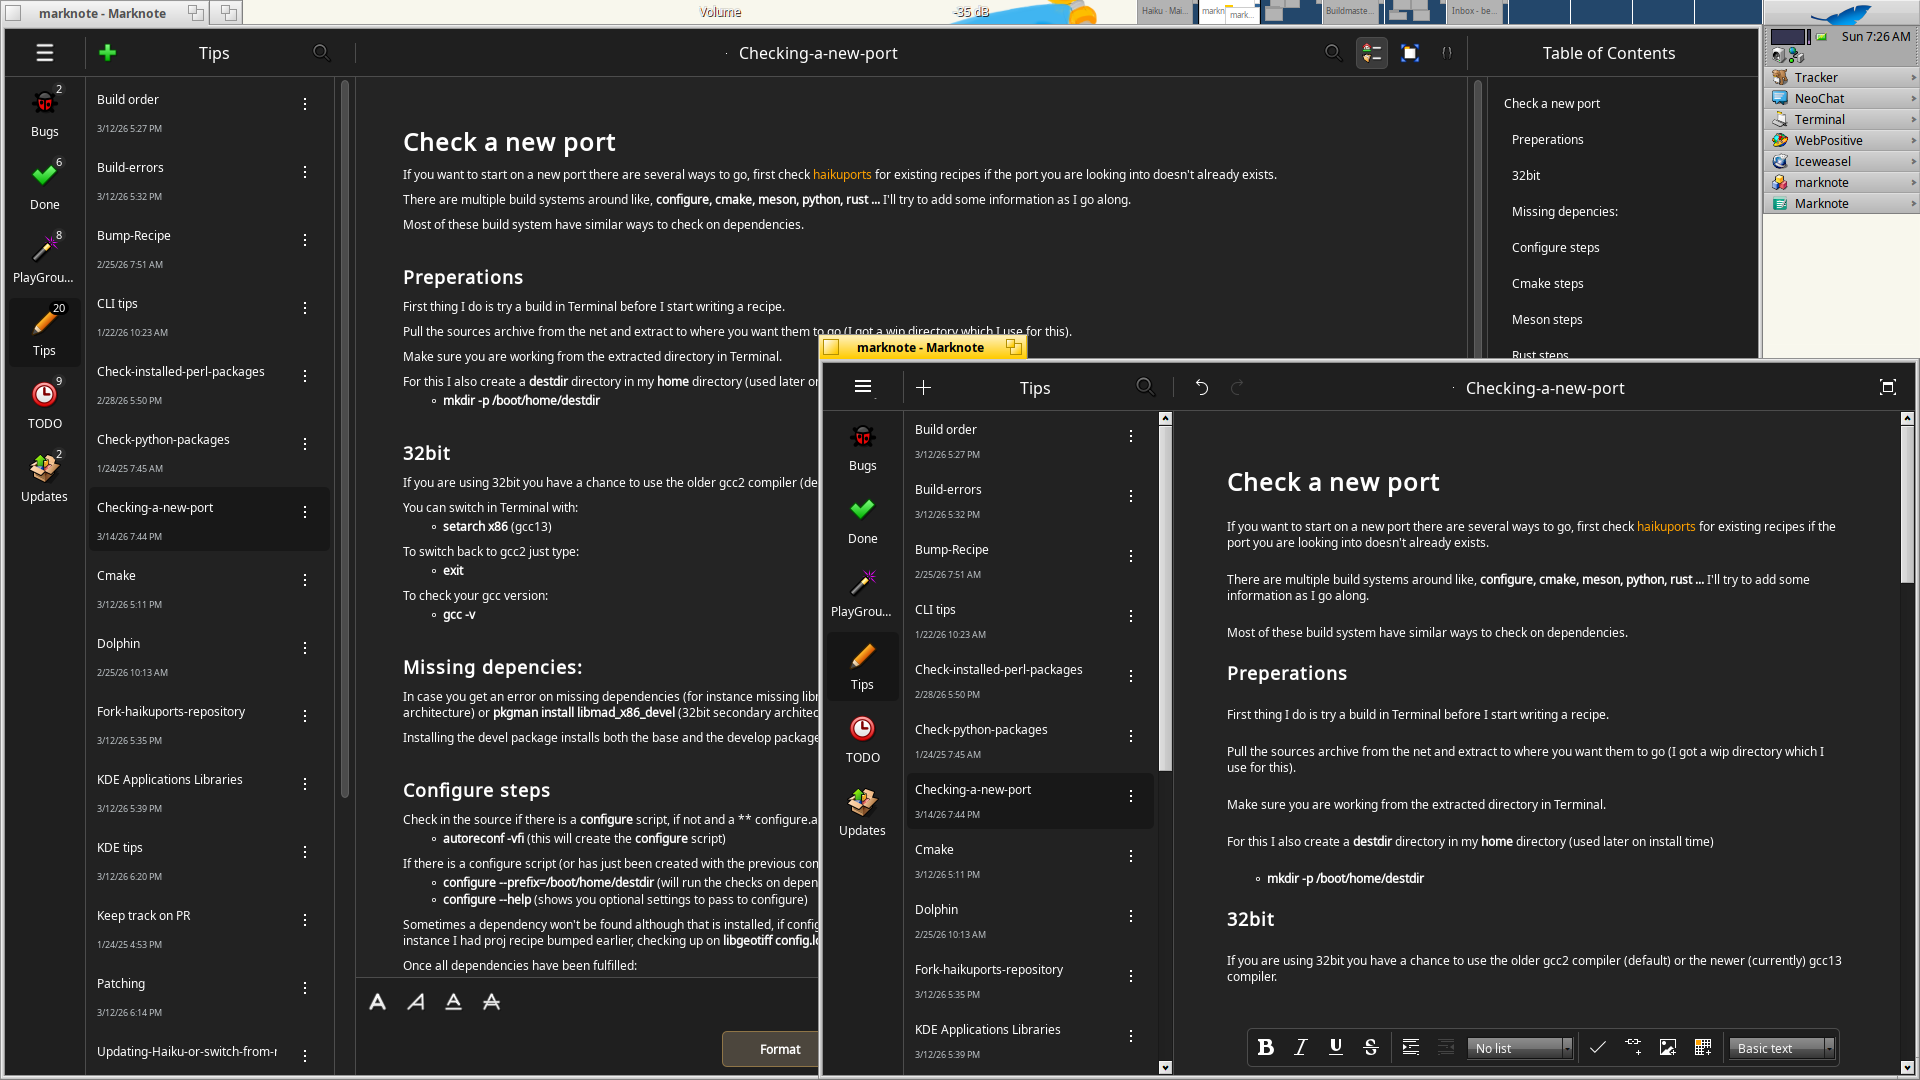Image resolution: width=1920 pixels, height=1080 pixels.
Task: Open WebPositive from the Deskbar list
Action: tap(1828, 140)
